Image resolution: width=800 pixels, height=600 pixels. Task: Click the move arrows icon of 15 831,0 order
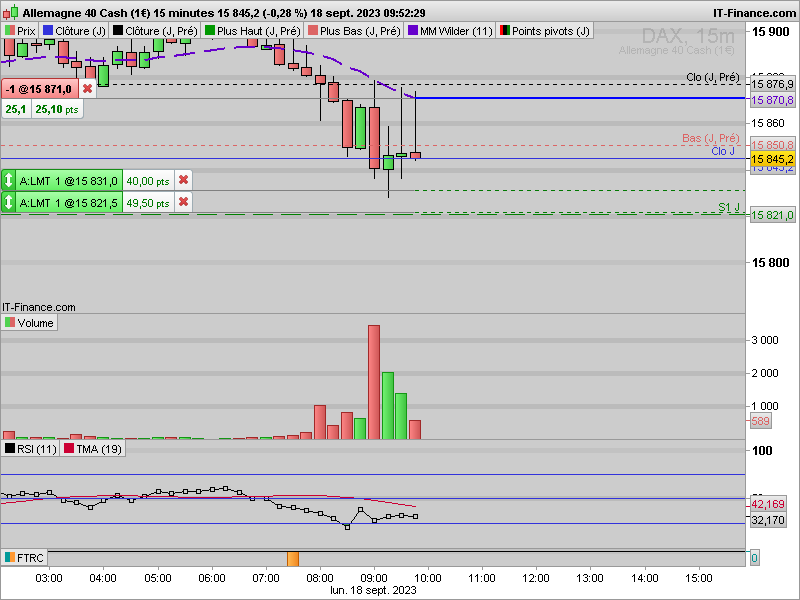pyautogui.click(x=9, y=181)
